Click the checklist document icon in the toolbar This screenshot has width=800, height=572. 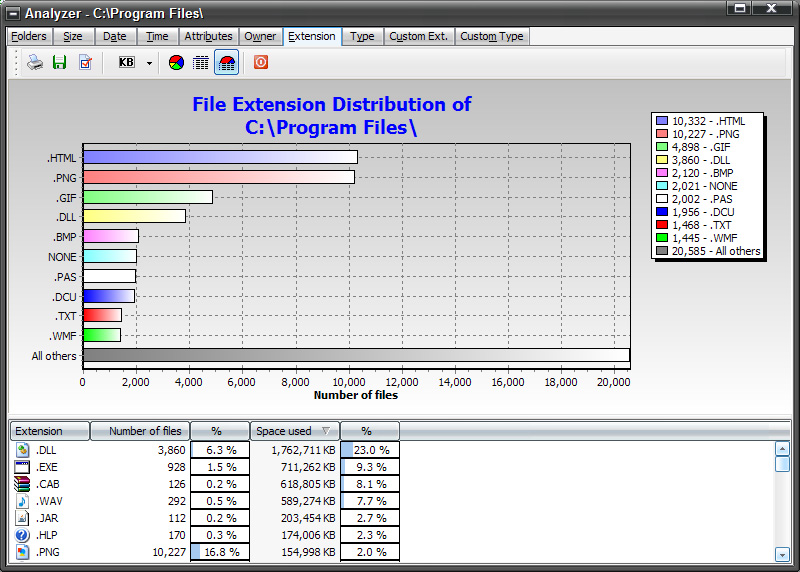[x=85, y=62]
